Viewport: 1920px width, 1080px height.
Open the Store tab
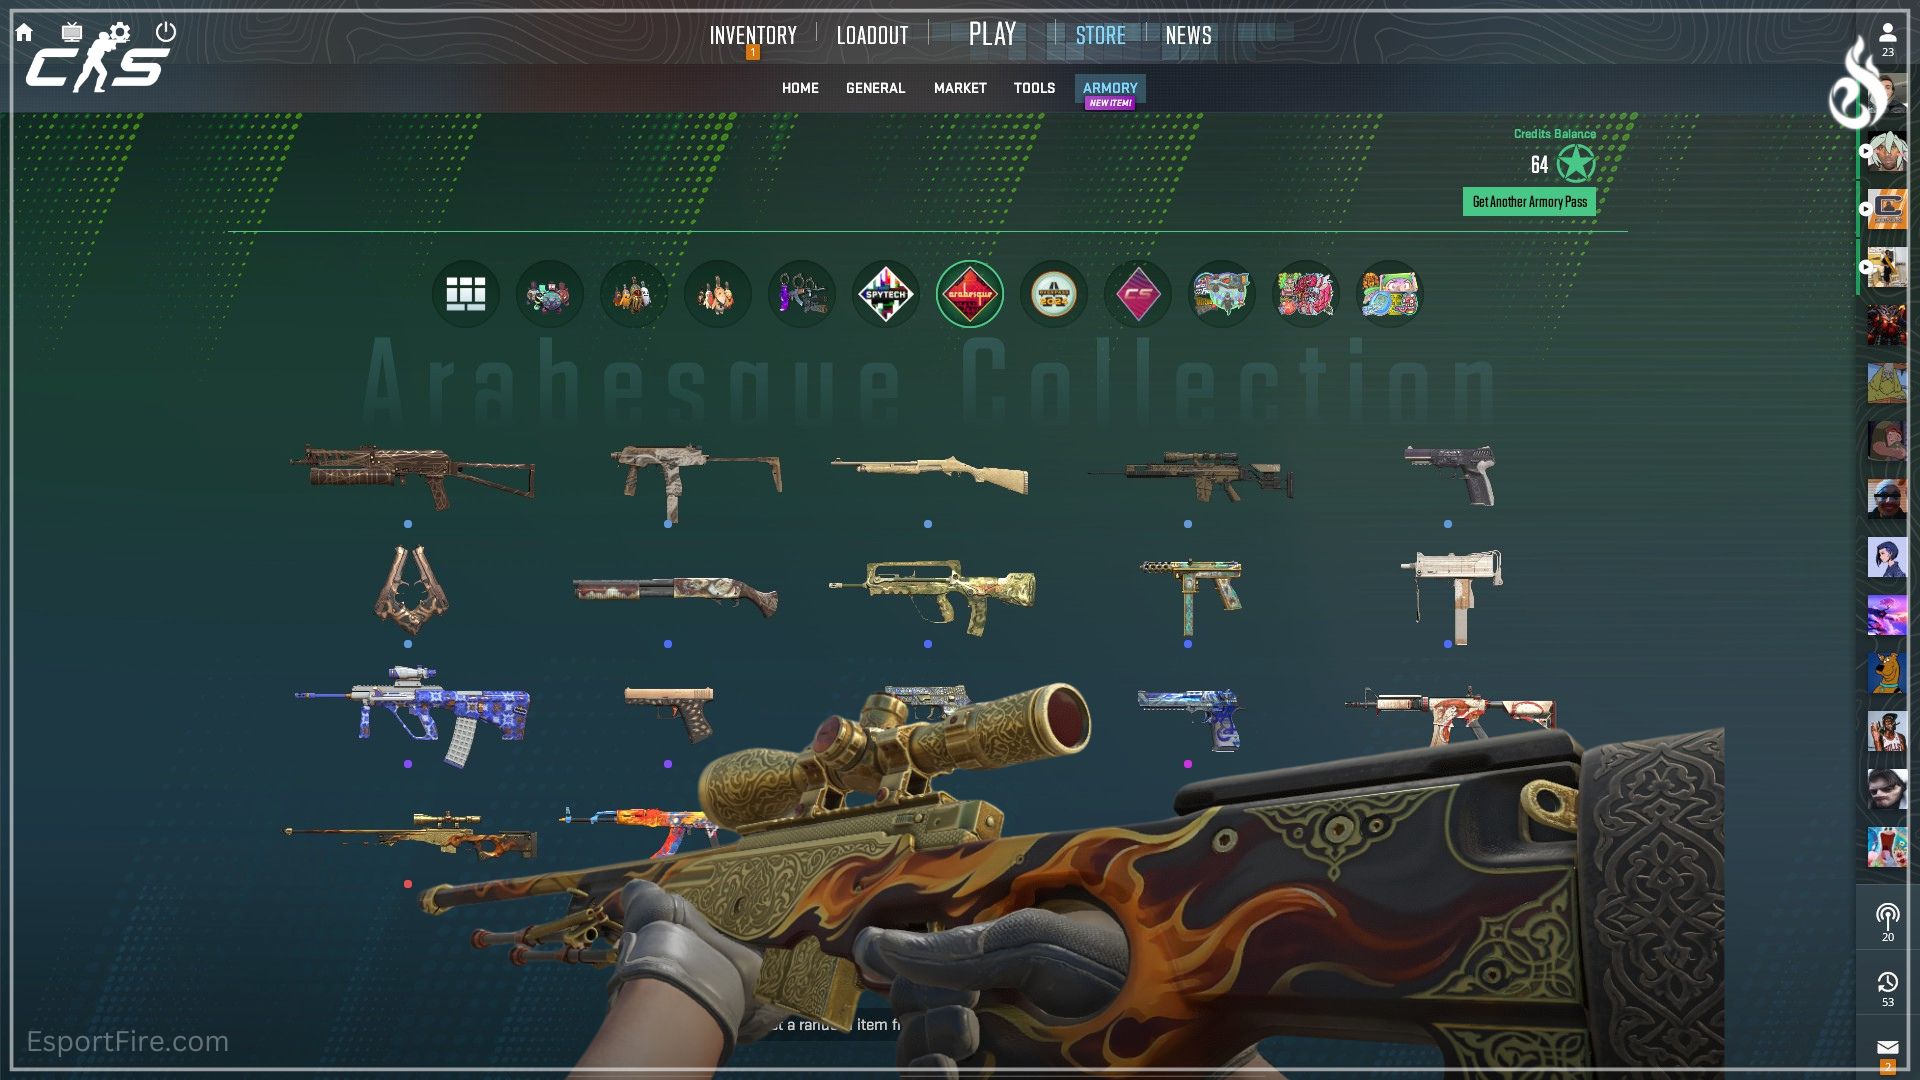tap(1100, 36)
